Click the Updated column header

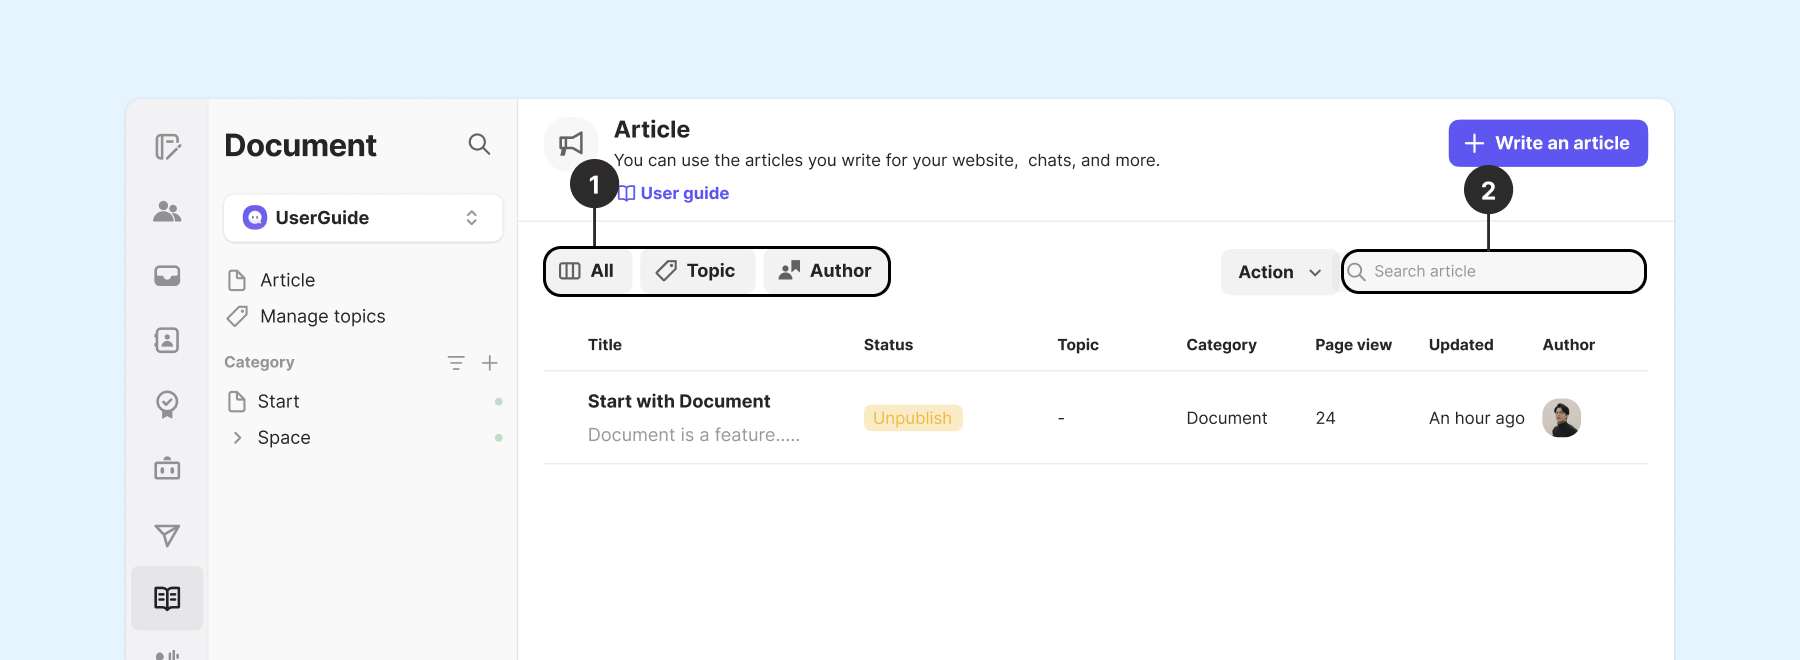coord(1461,345)
